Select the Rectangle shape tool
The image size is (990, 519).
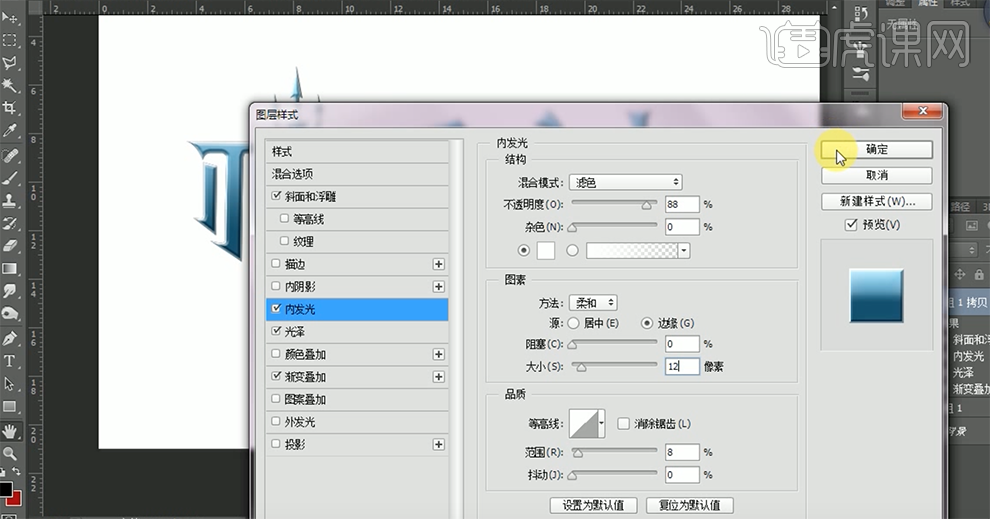click(x=9, y=407)
